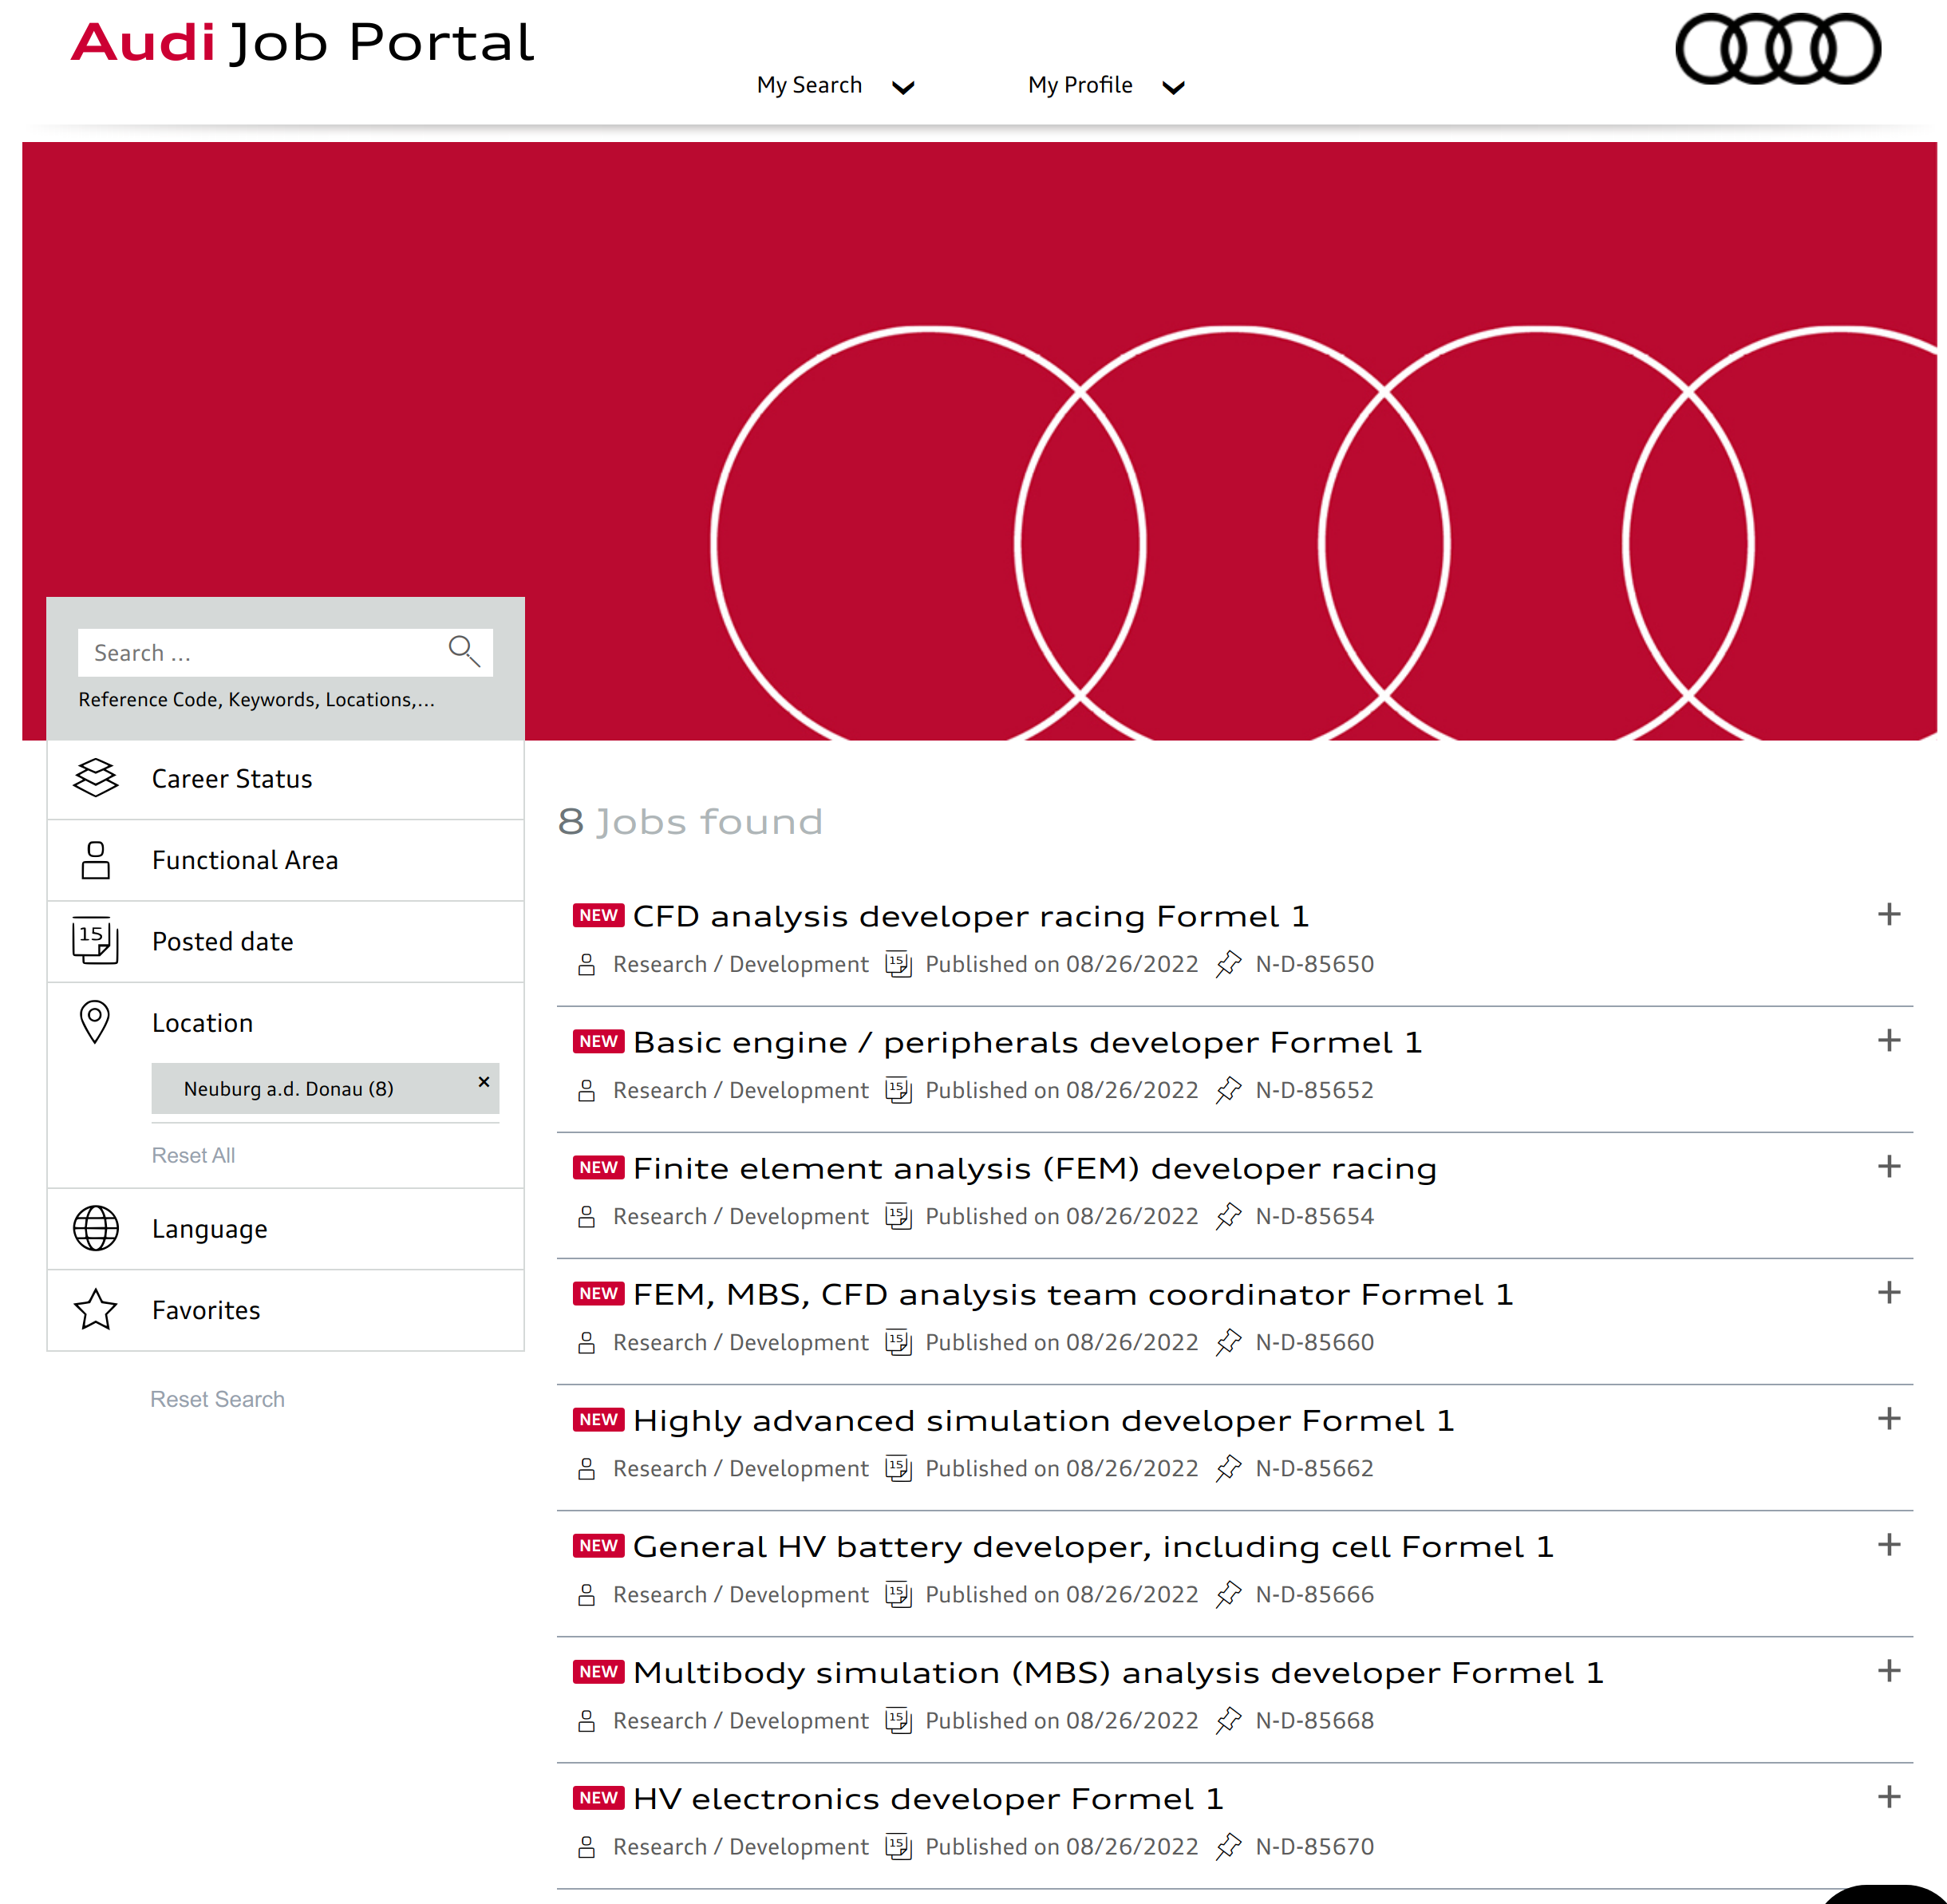Expand General HV battery developer plus
The image size is (1947, 1904).
point(1889,1544)
